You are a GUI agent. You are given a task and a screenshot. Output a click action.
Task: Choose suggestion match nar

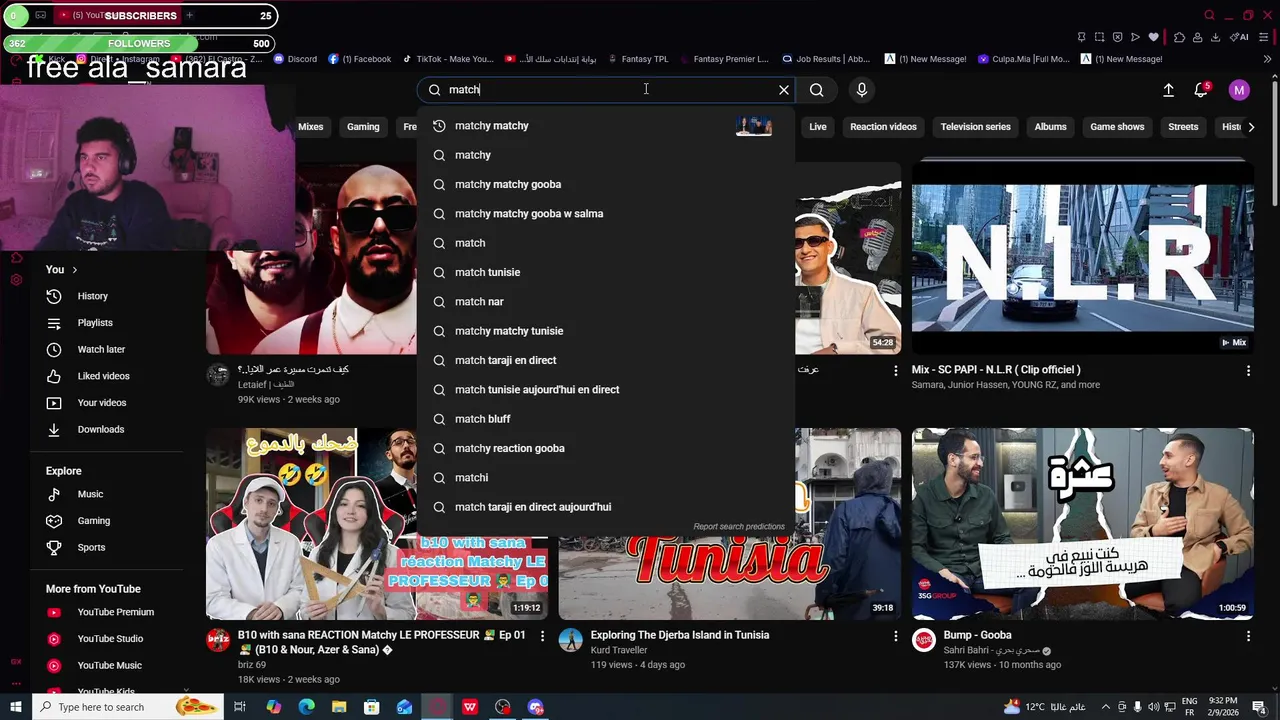[x=606, y=302]
